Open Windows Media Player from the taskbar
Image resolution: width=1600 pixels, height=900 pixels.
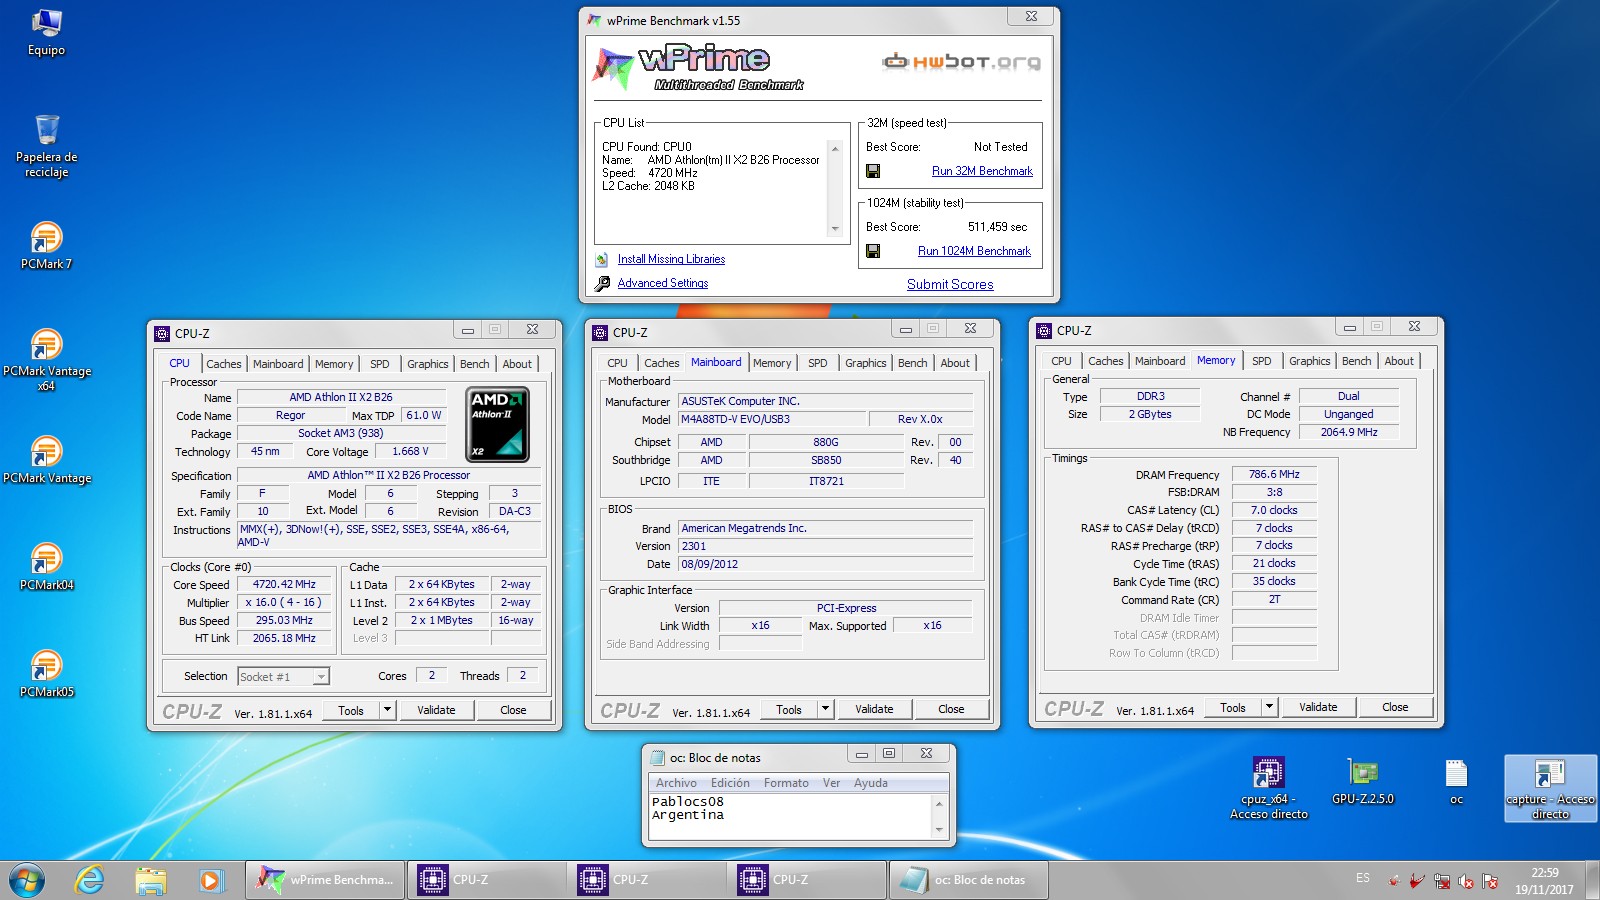[x=210, y=881]
